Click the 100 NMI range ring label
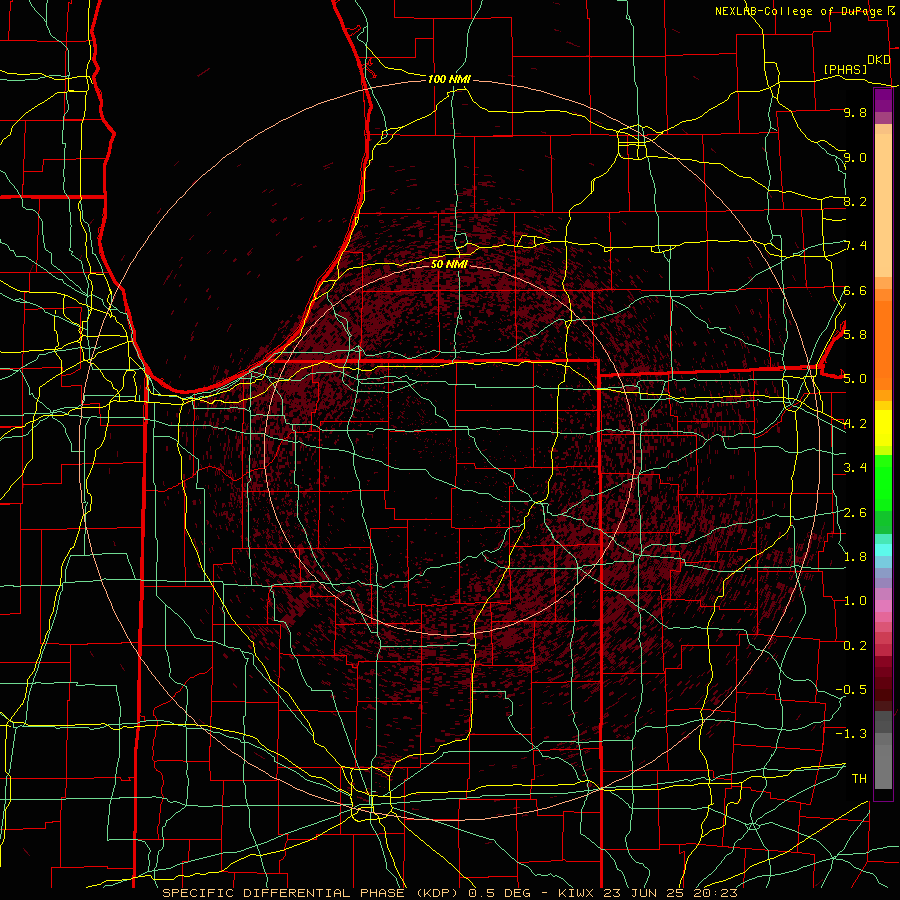This screenshot has width=900, height=900. [x=449, y=79]
